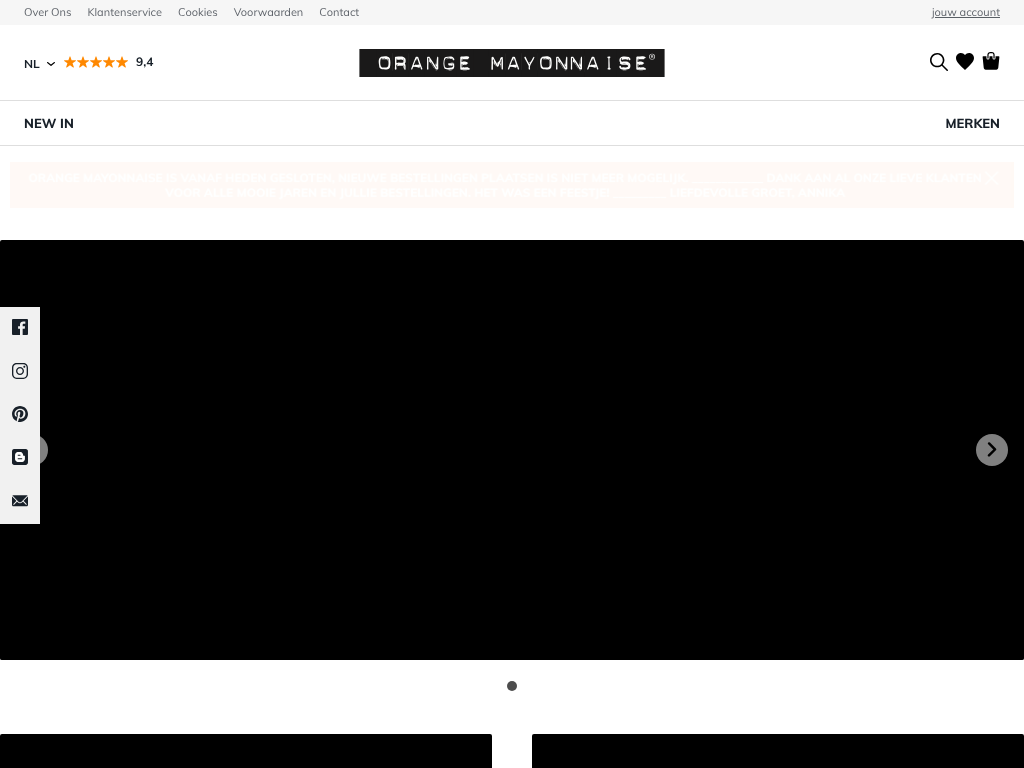Select the carousel slide indicator dot
This screenshot has height=768, width=1024.
(x=512, y=686)
